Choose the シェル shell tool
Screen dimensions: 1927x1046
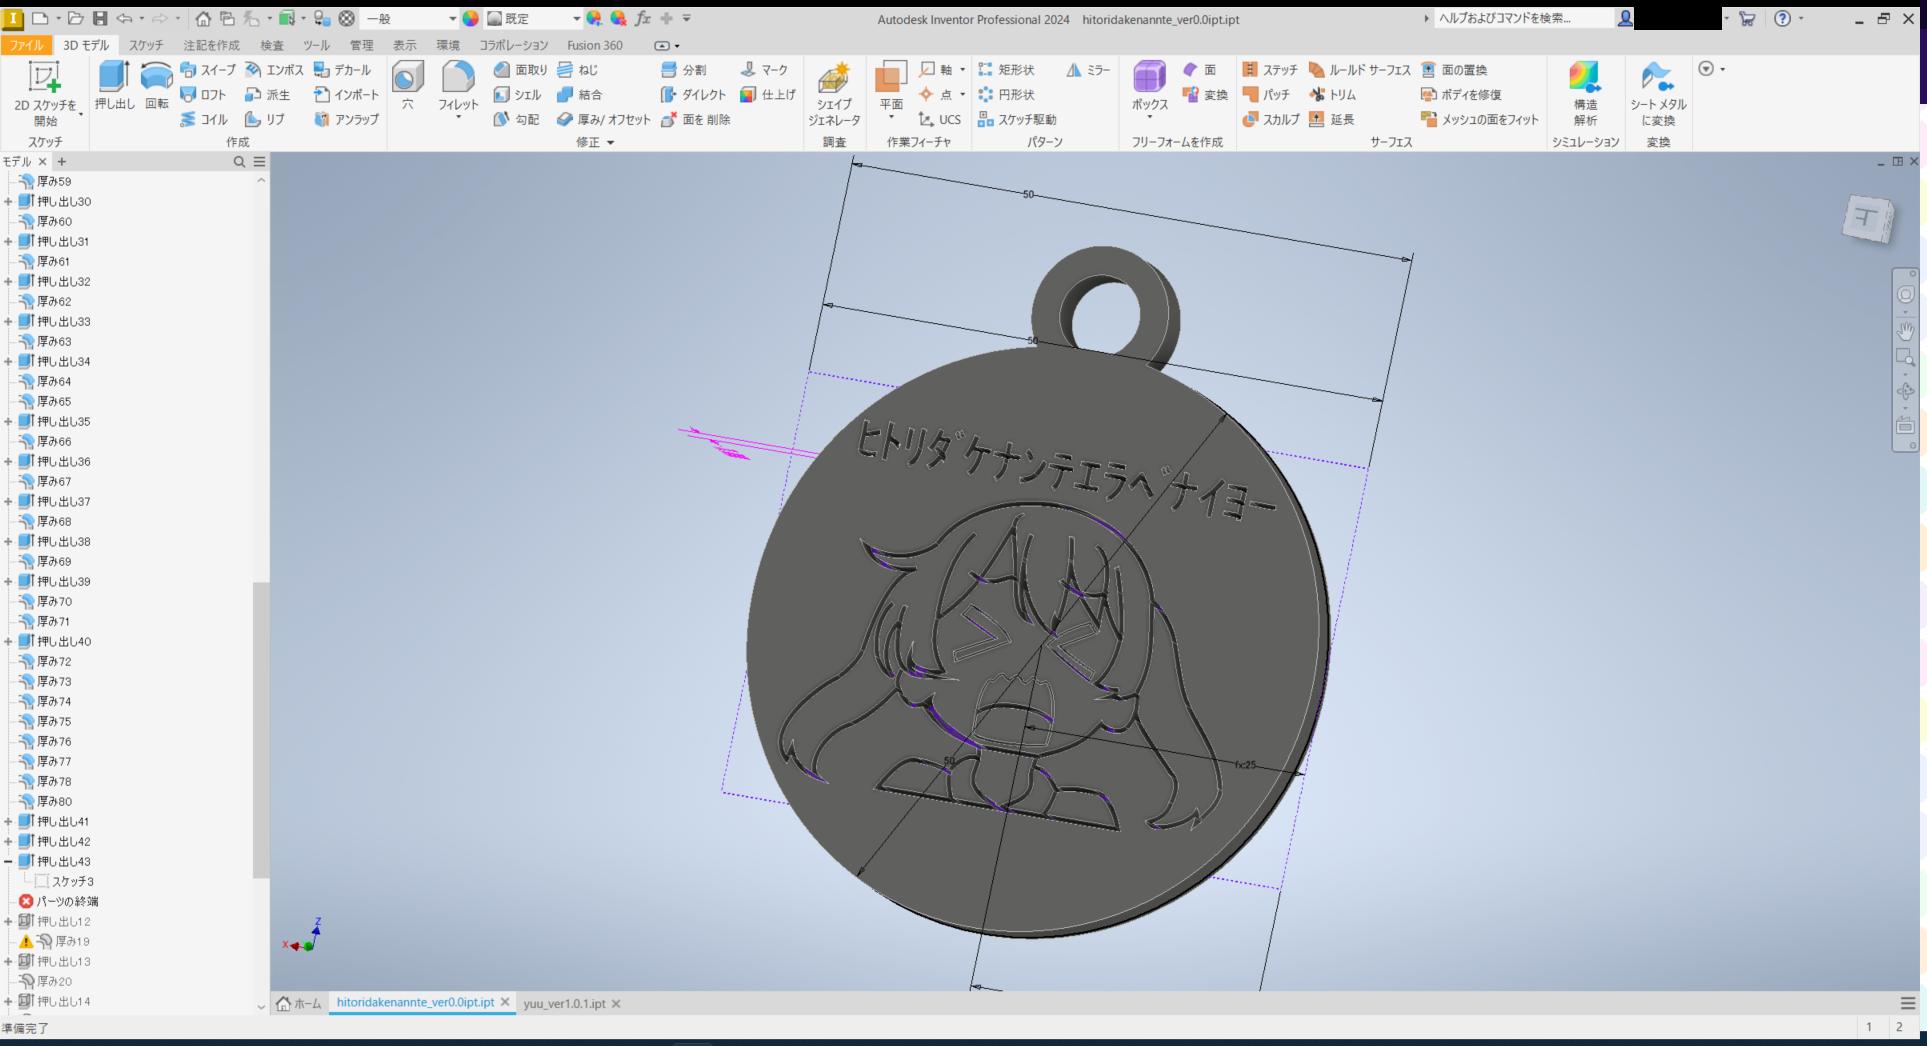click(517, 95)
